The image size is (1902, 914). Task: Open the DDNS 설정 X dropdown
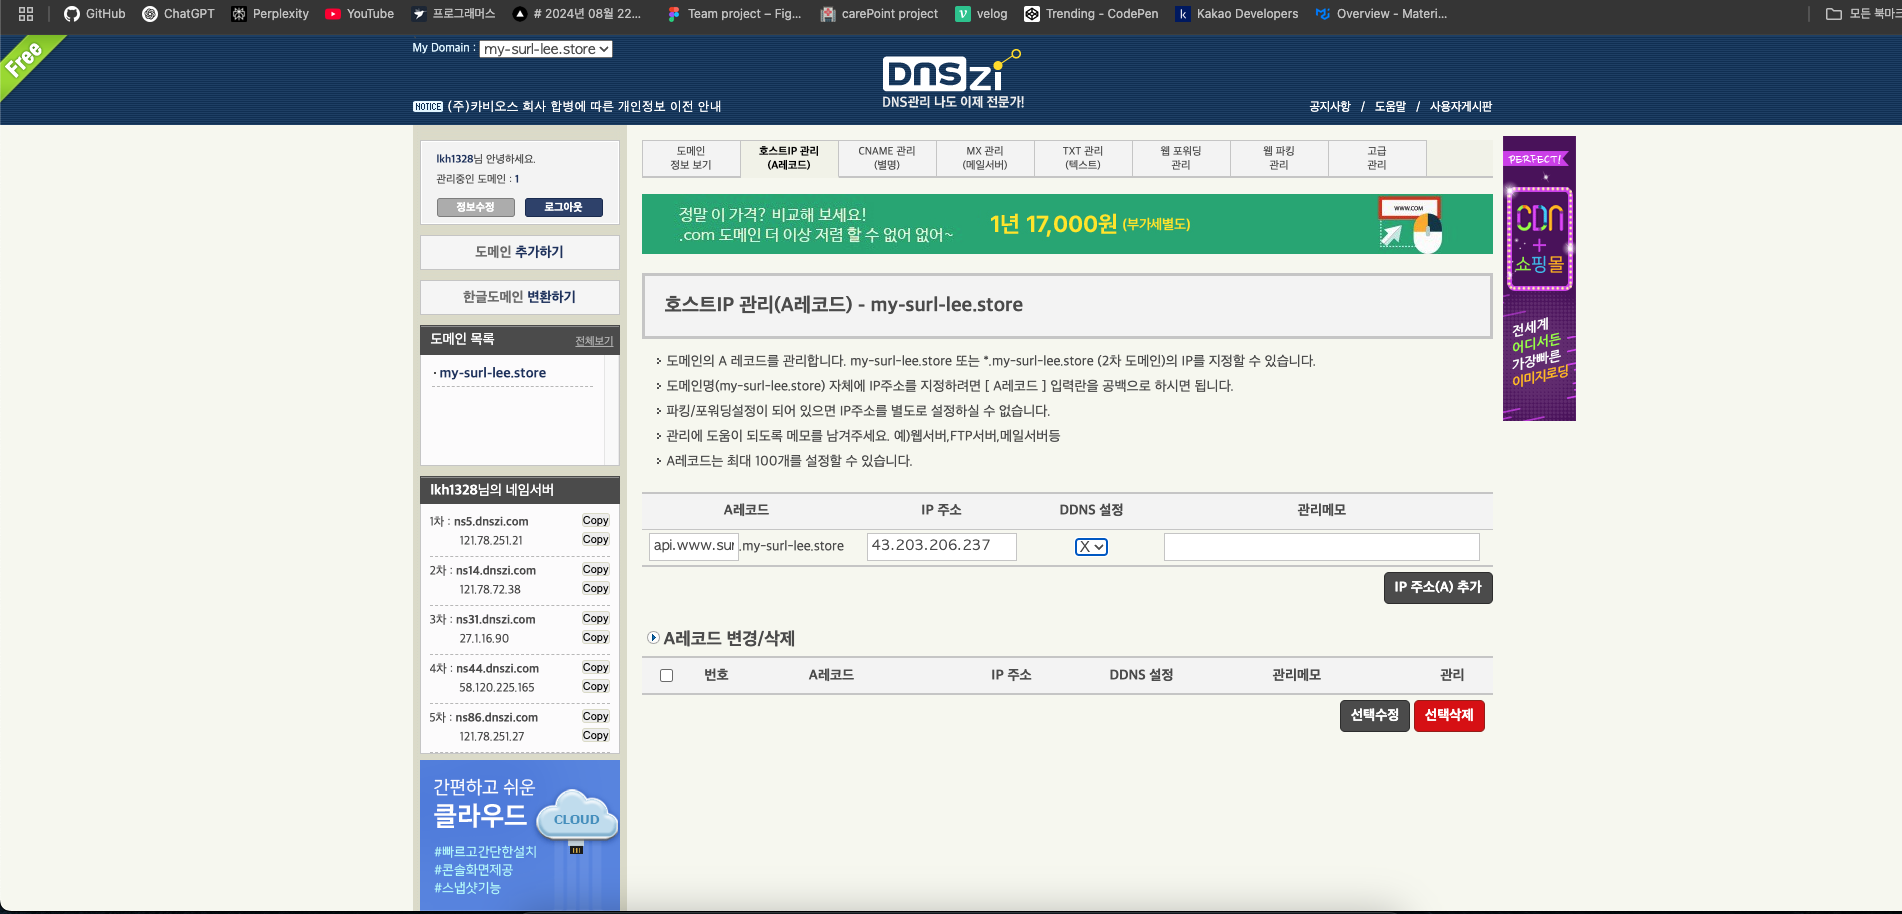coord(1091,547)
